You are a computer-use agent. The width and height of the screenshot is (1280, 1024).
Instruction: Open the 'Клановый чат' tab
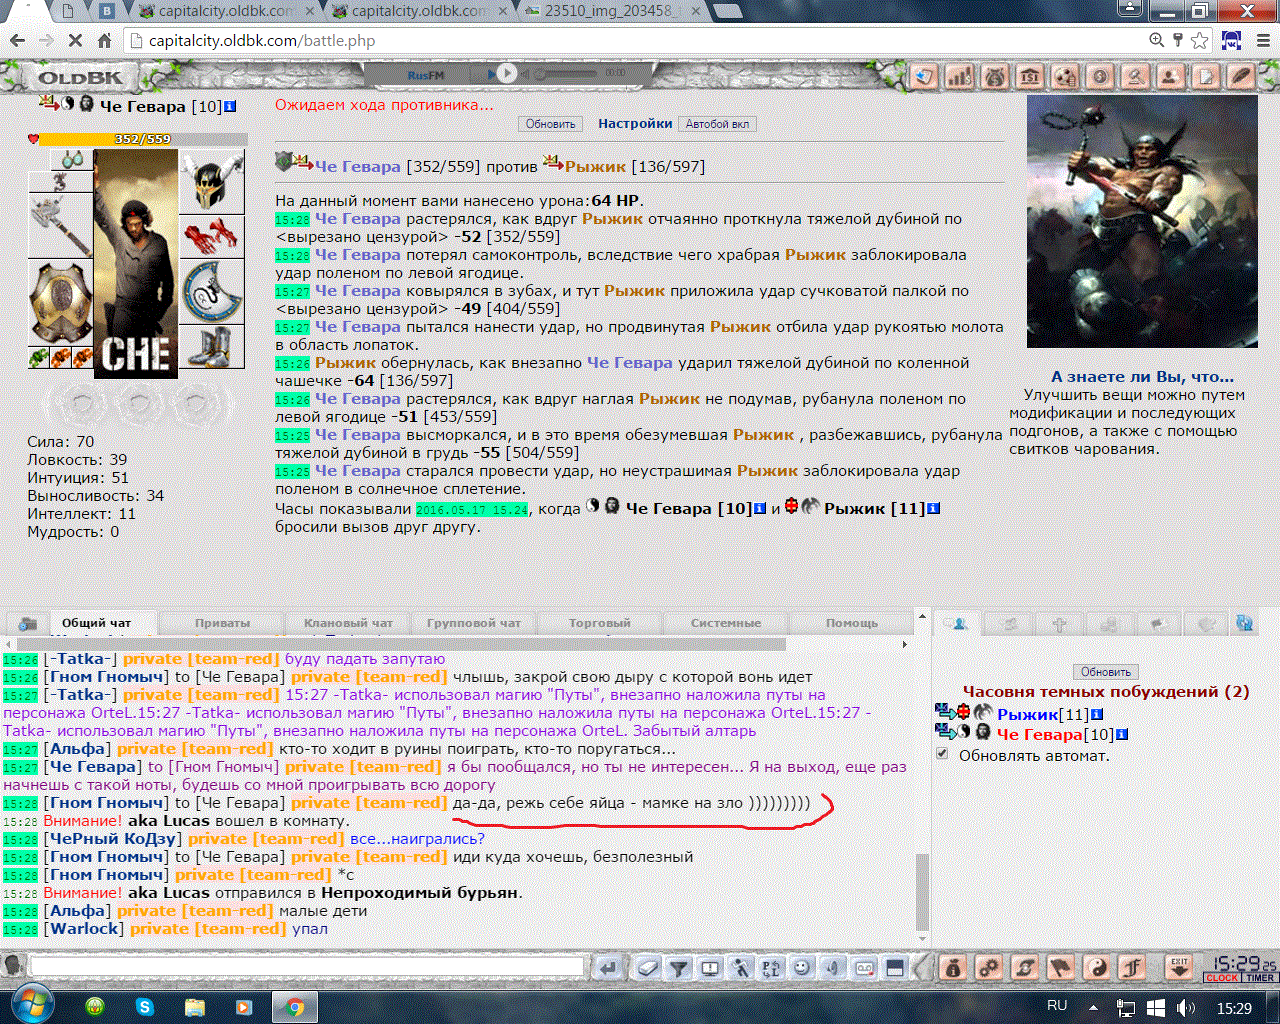point(349,623)
